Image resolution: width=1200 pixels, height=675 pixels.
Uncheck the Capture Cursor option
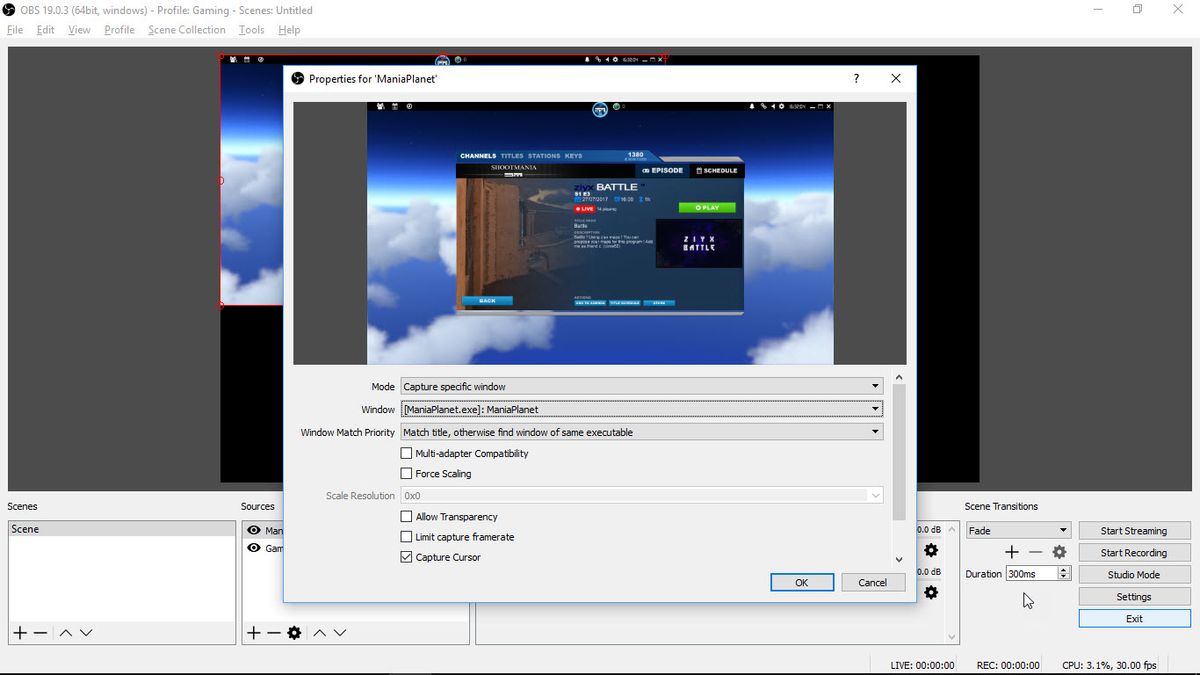(x=407, y=557)
